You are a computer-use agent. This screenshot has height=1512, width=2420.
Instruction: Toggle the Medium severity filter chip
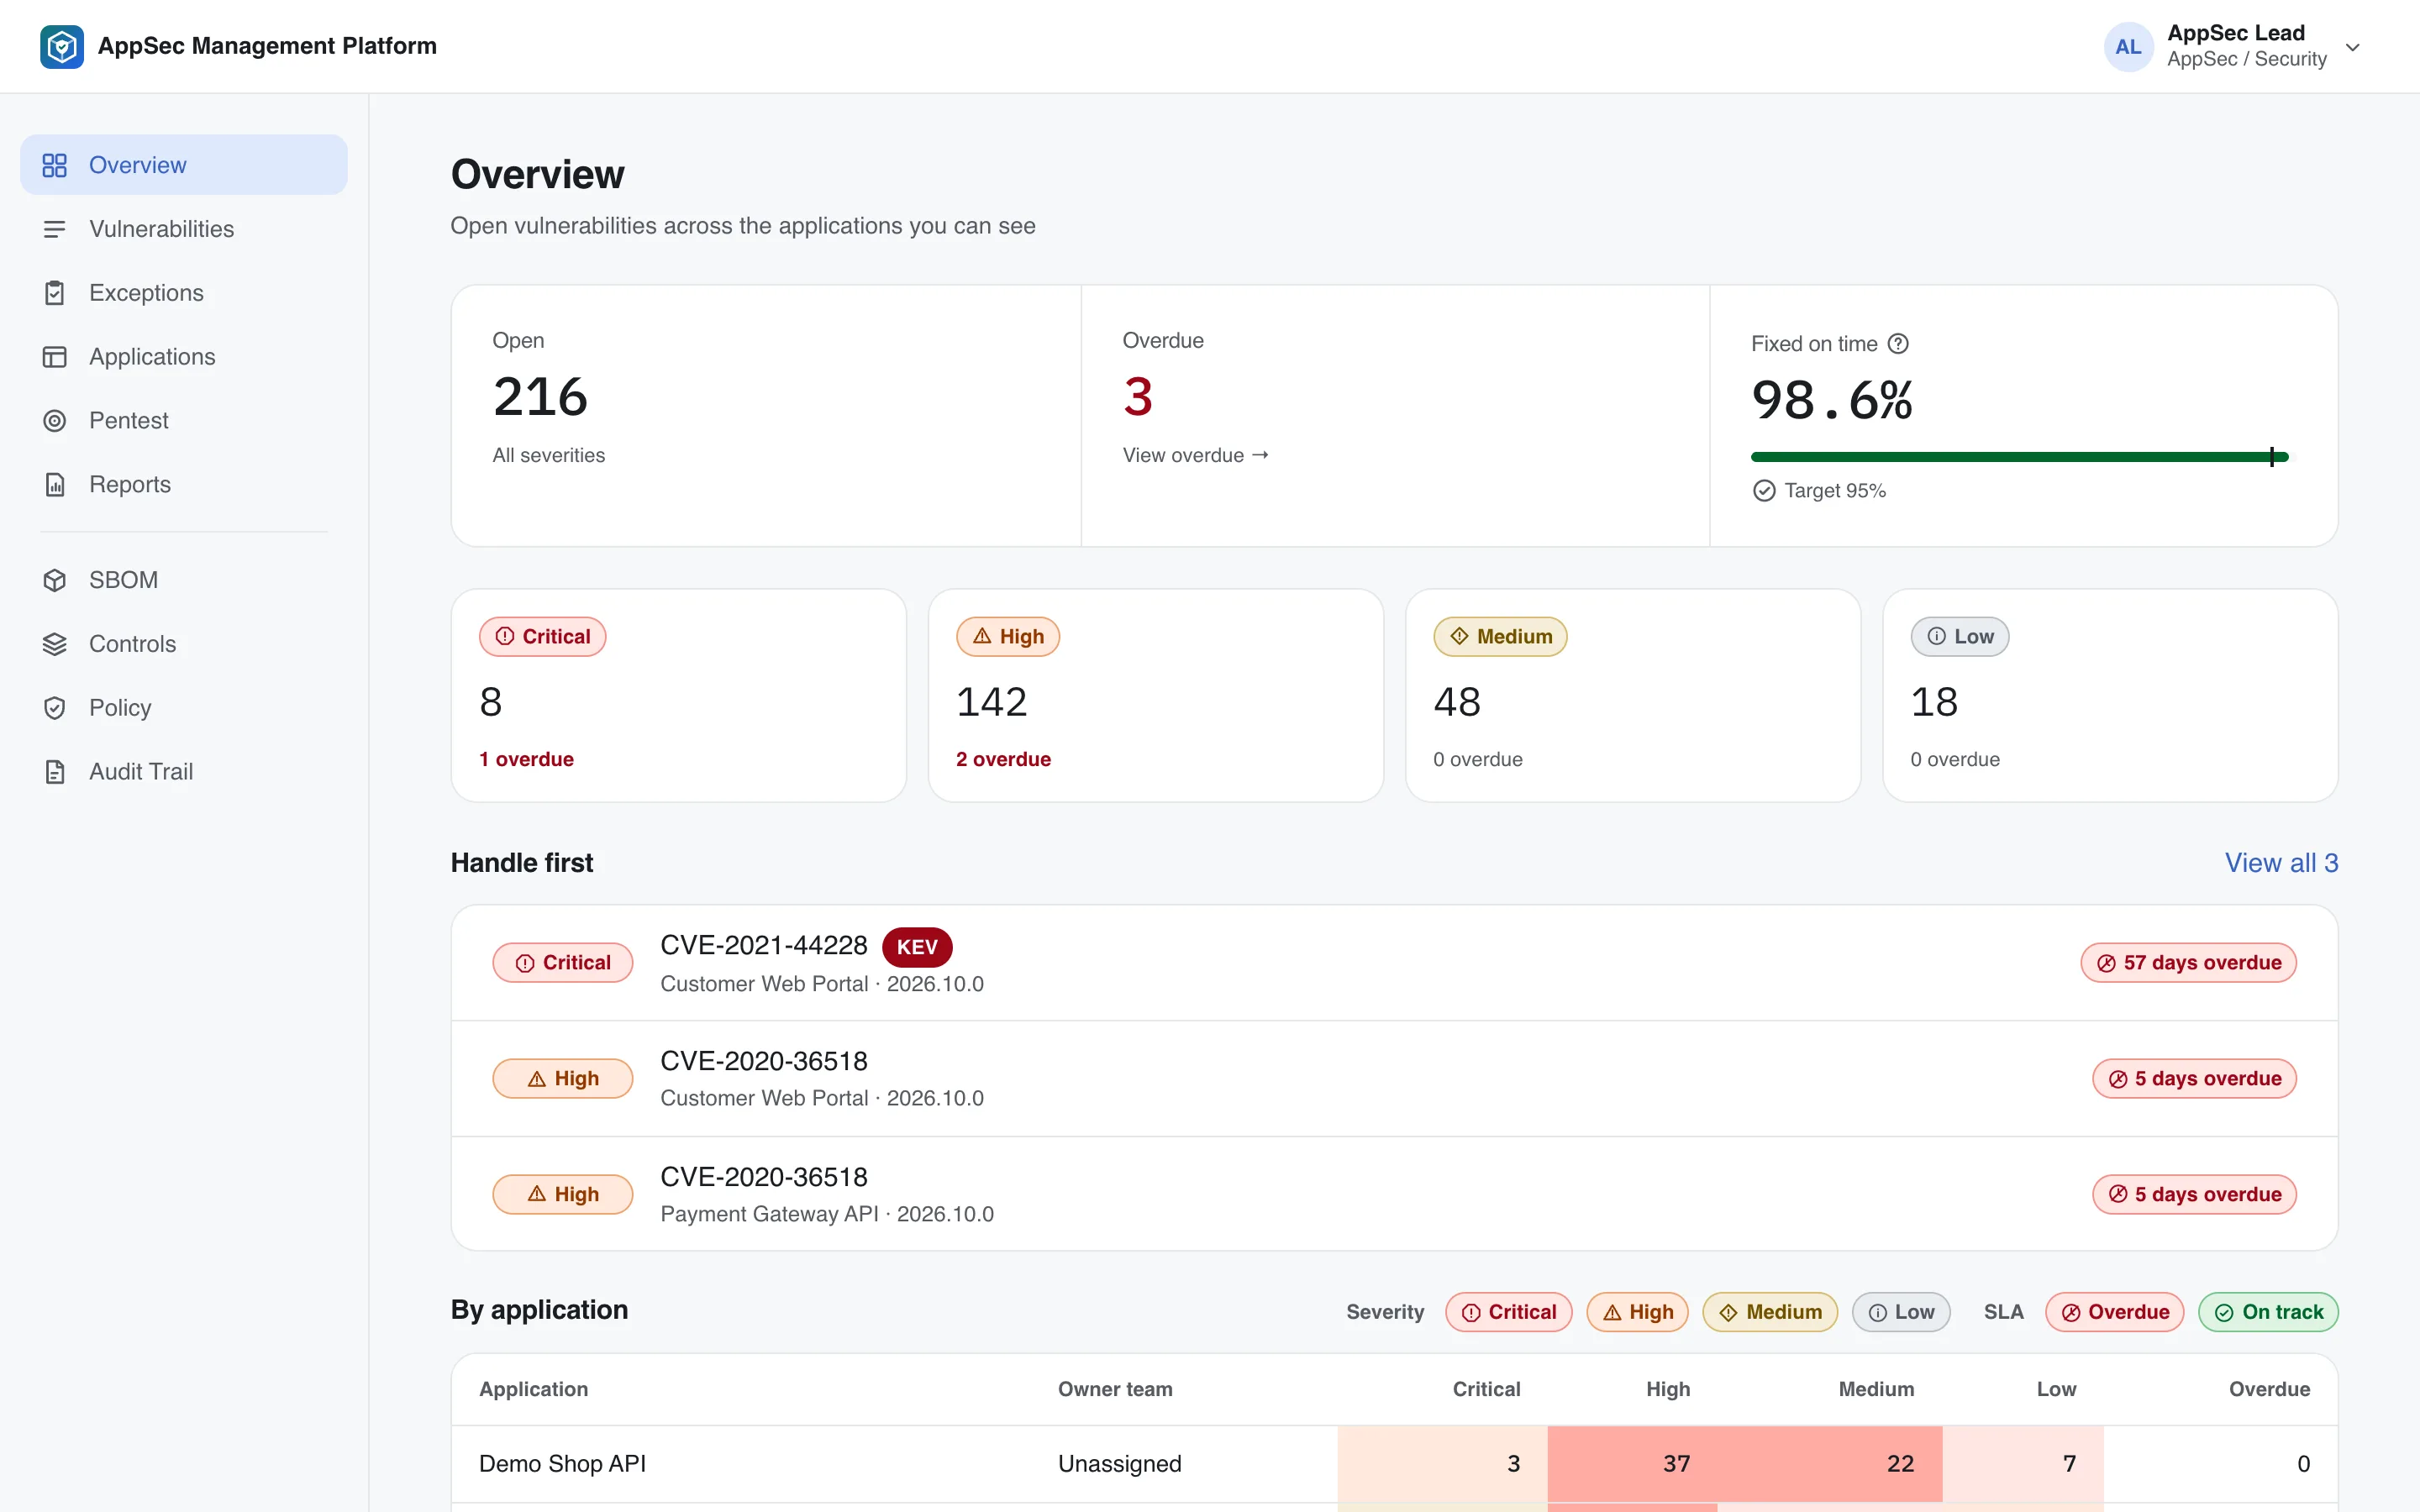(x=1770, y=1312)
